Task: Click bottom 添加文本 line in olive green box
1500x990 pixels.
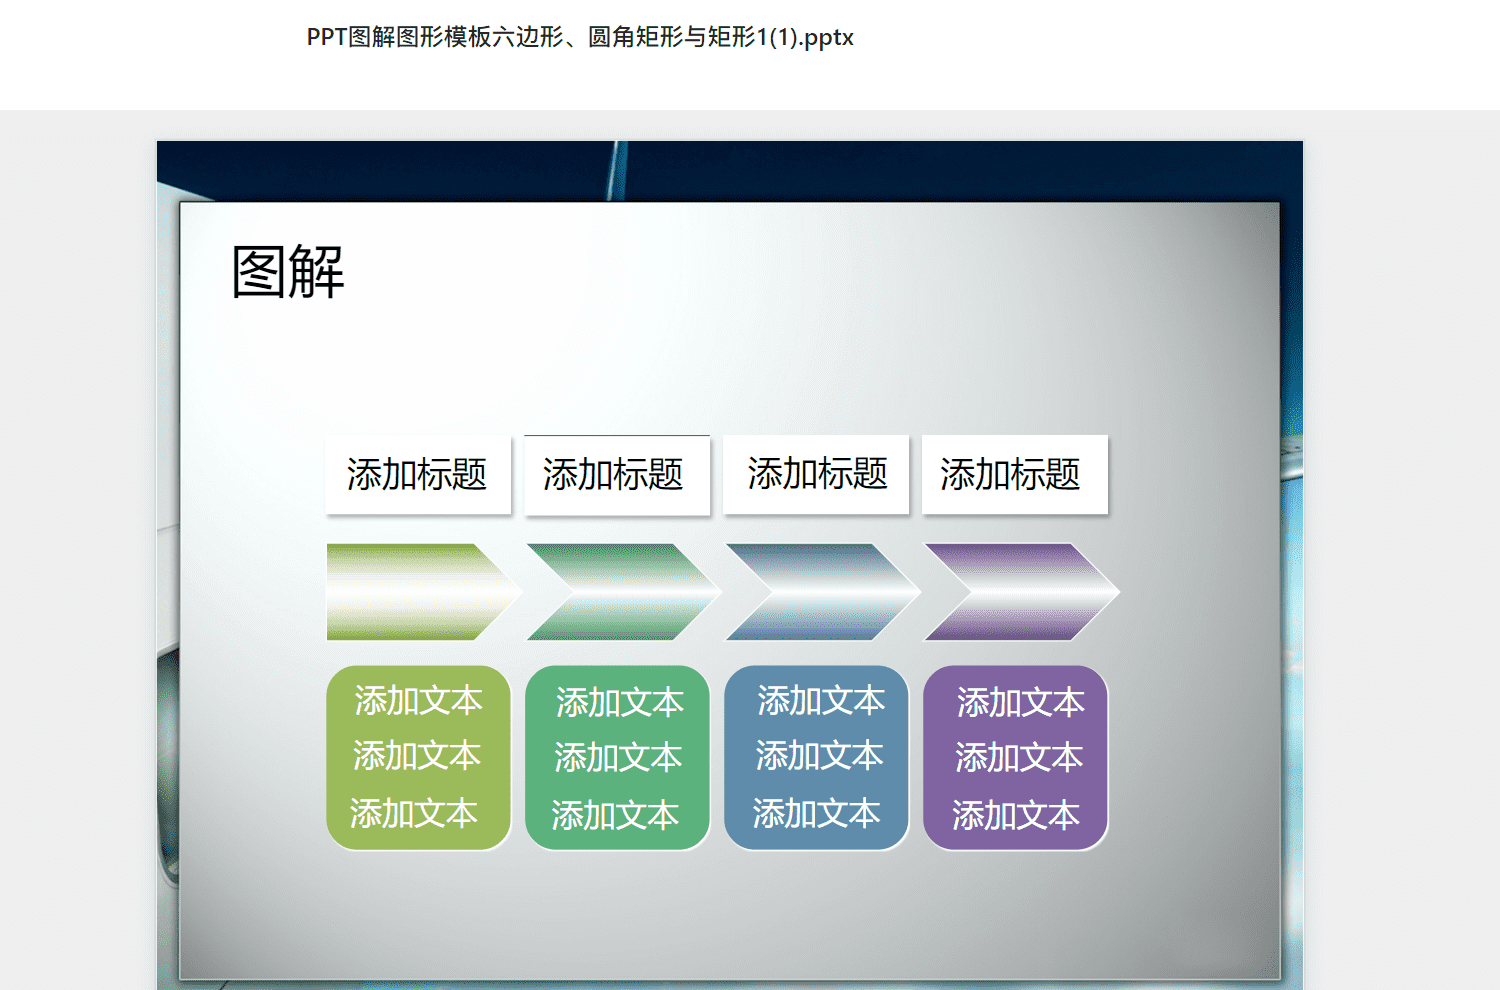Action: coord(414,813)
